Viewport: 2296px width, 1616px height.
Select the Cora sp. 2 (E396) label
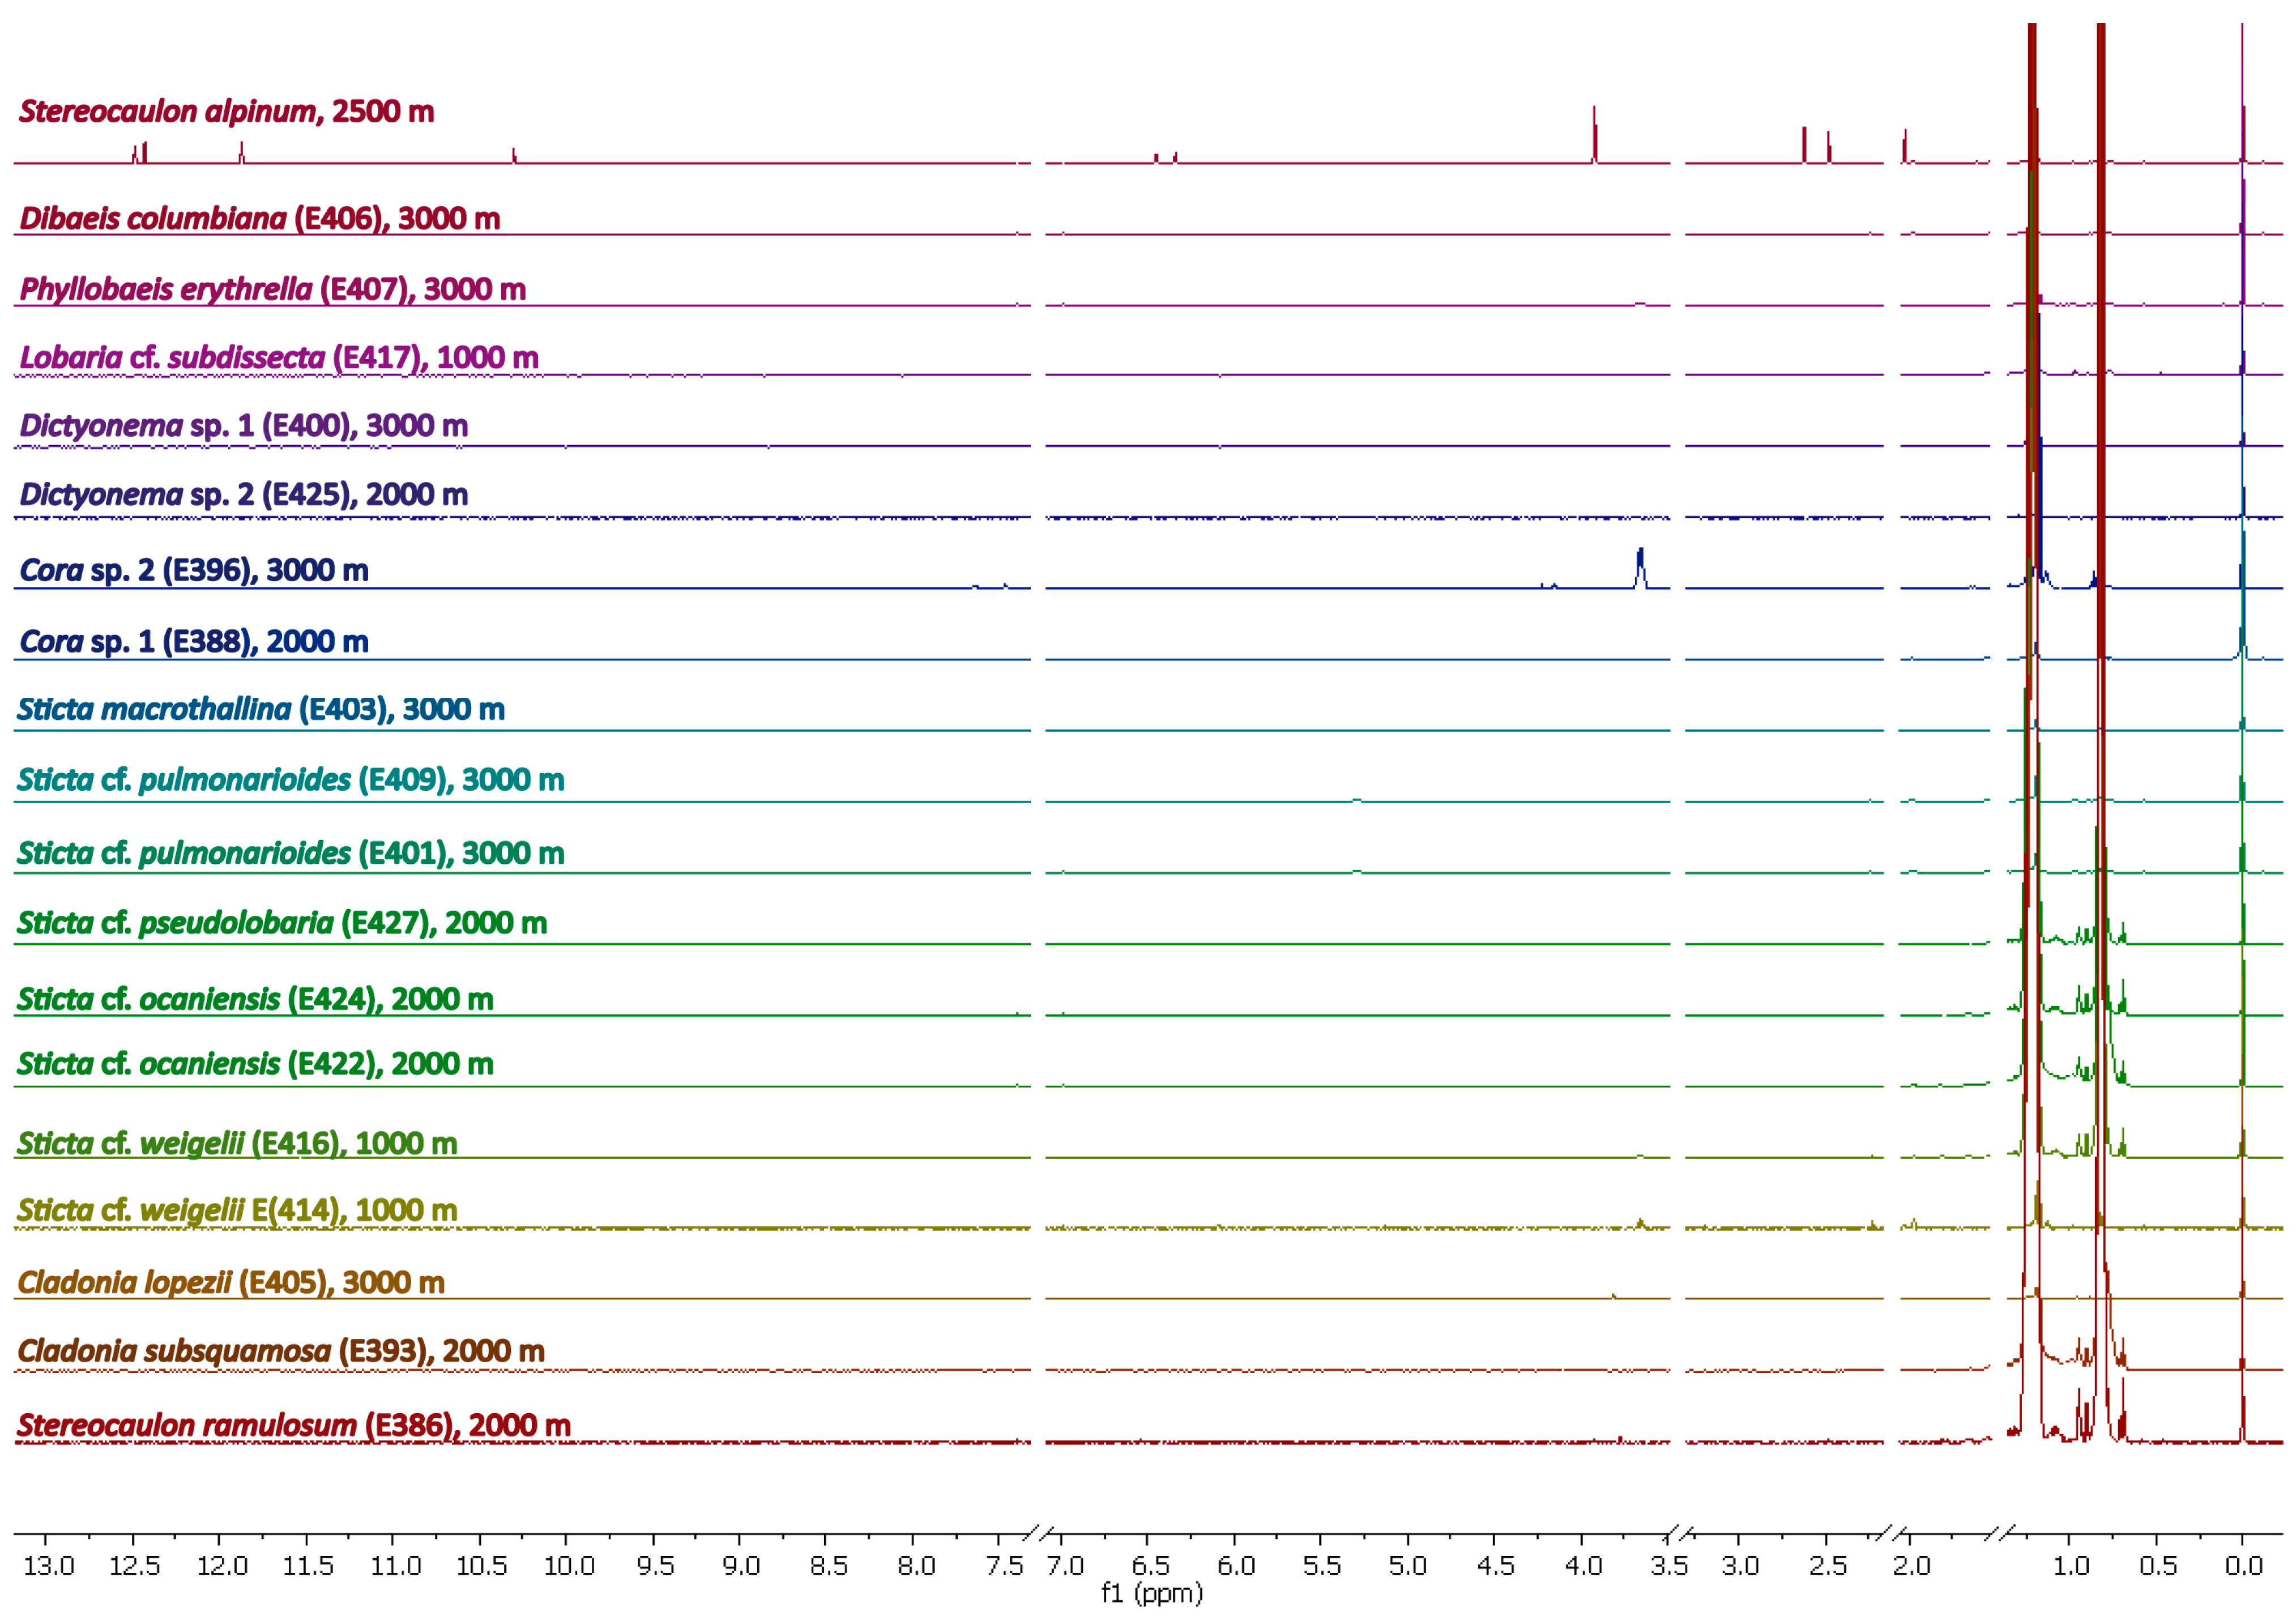click(194, 571)
